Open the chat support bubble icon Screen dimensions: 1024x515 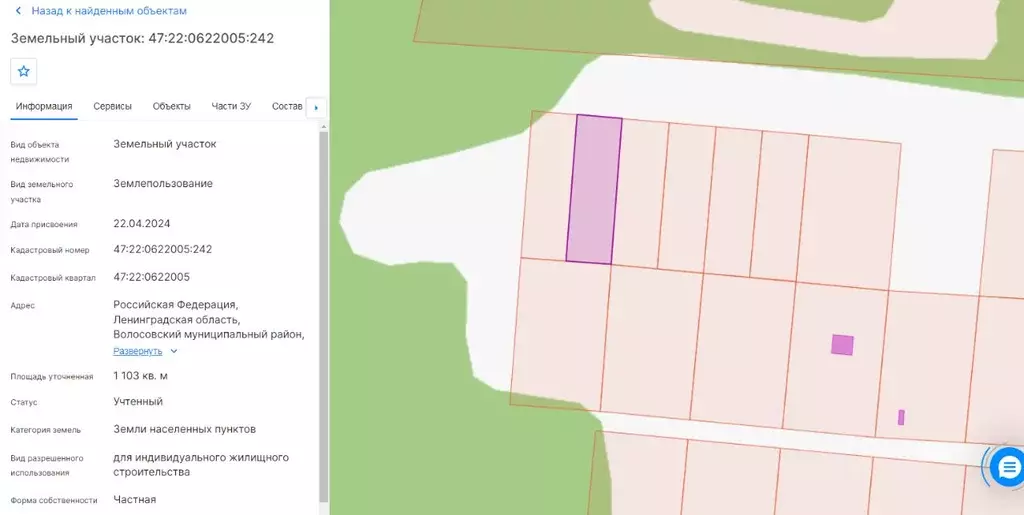tap(1008, 467)
